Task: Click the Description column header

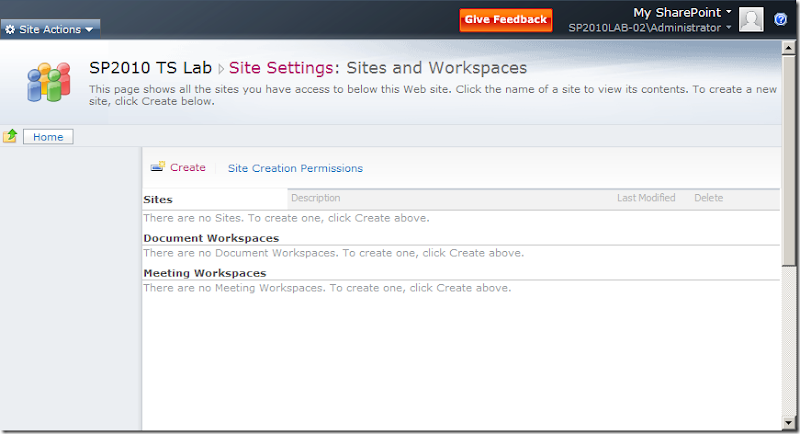Action: (x=315, y=198)
